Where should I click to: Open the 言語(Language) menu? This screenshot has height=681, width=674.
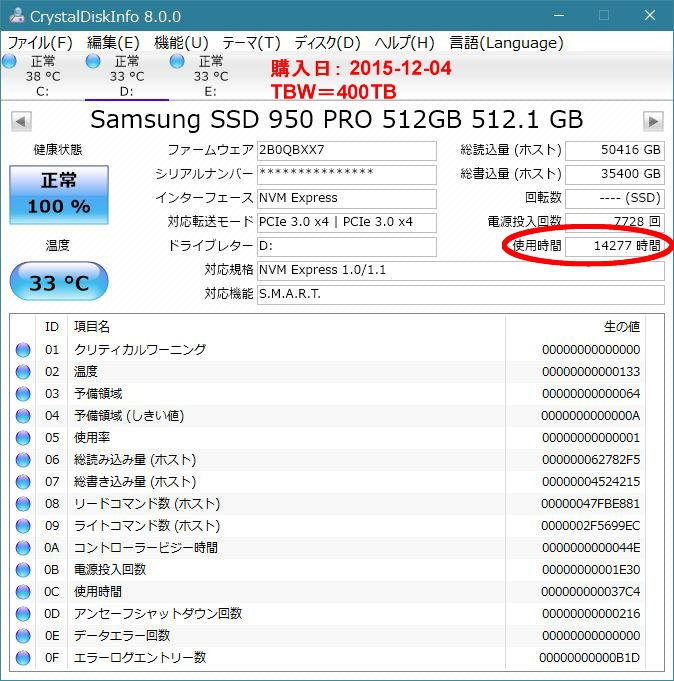tap(506, 43)
